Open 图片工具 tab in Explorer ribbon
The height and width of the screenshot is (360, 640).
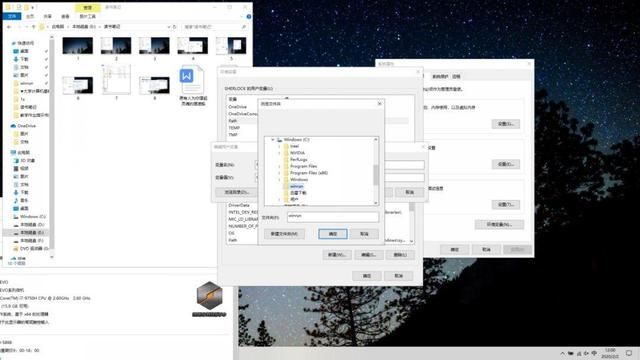87,16
